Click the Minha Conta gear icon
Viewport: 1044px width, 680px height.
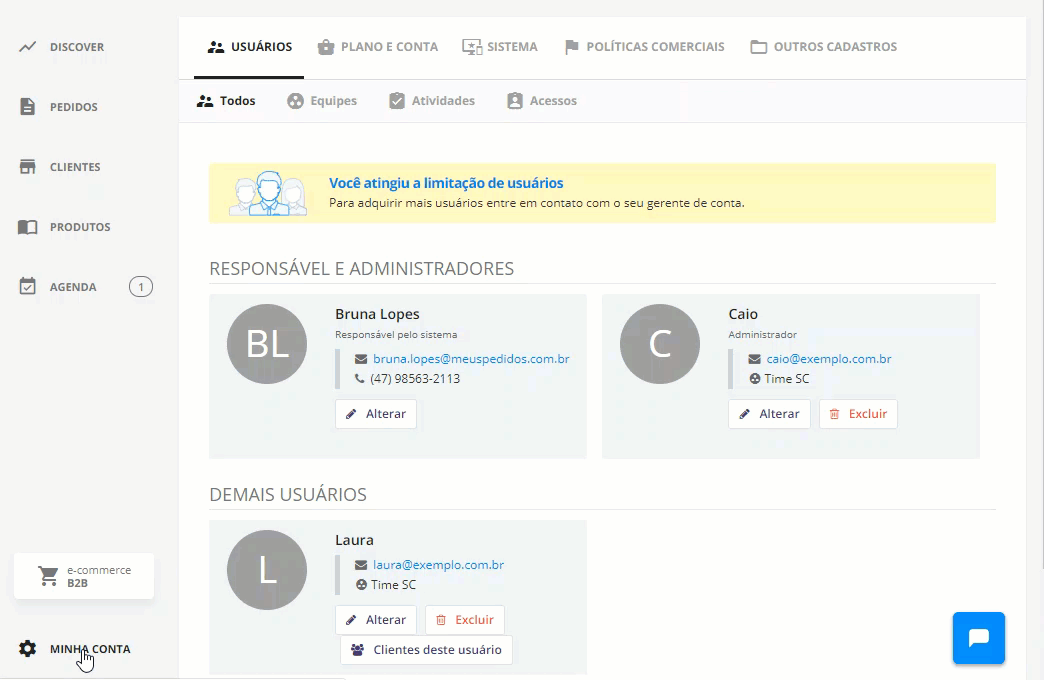click(27, 649)
